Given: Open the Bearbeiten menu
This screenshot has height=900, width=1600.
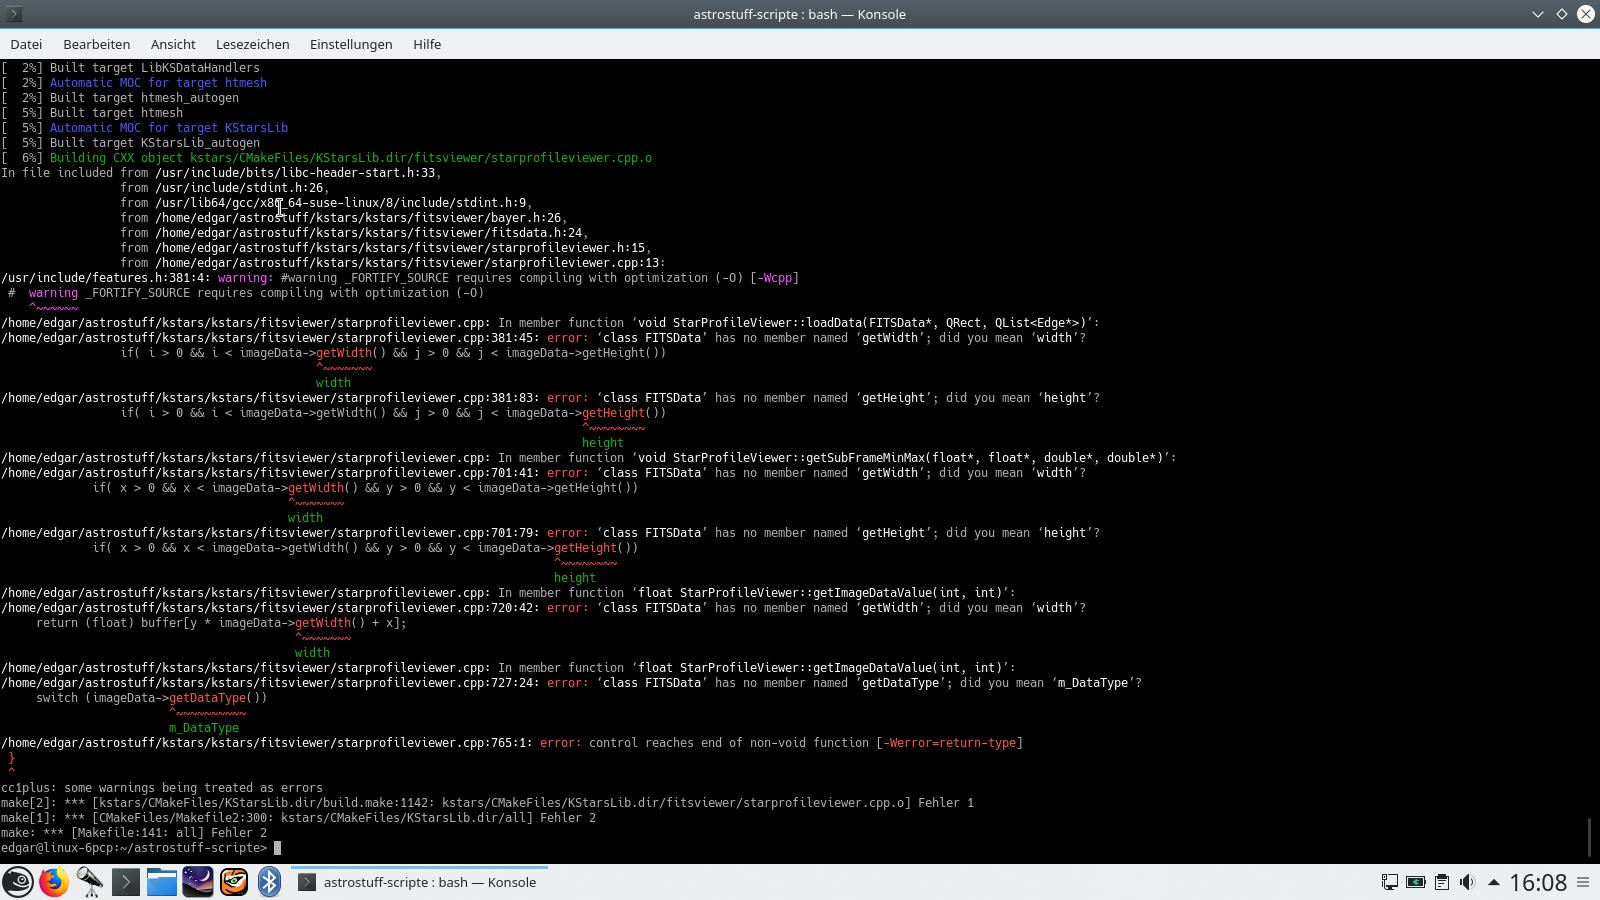Looking at the screenshot, I should [96, 44].
